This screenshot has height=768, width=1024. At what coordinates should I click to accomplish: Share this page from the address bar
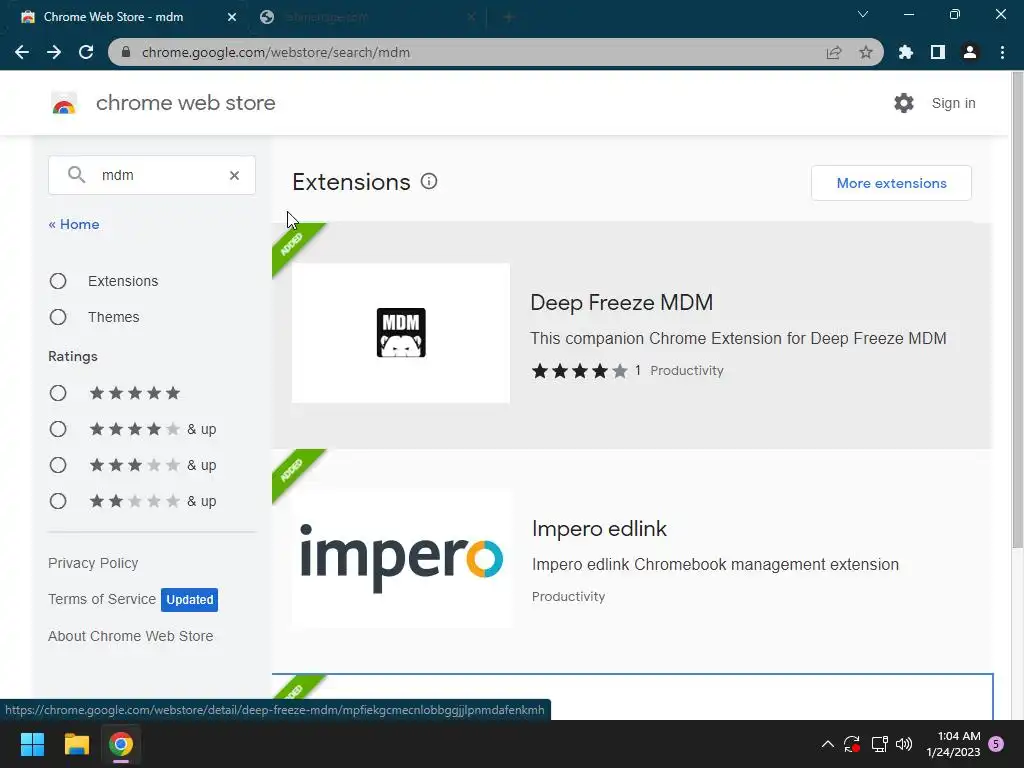coord(834,52)
